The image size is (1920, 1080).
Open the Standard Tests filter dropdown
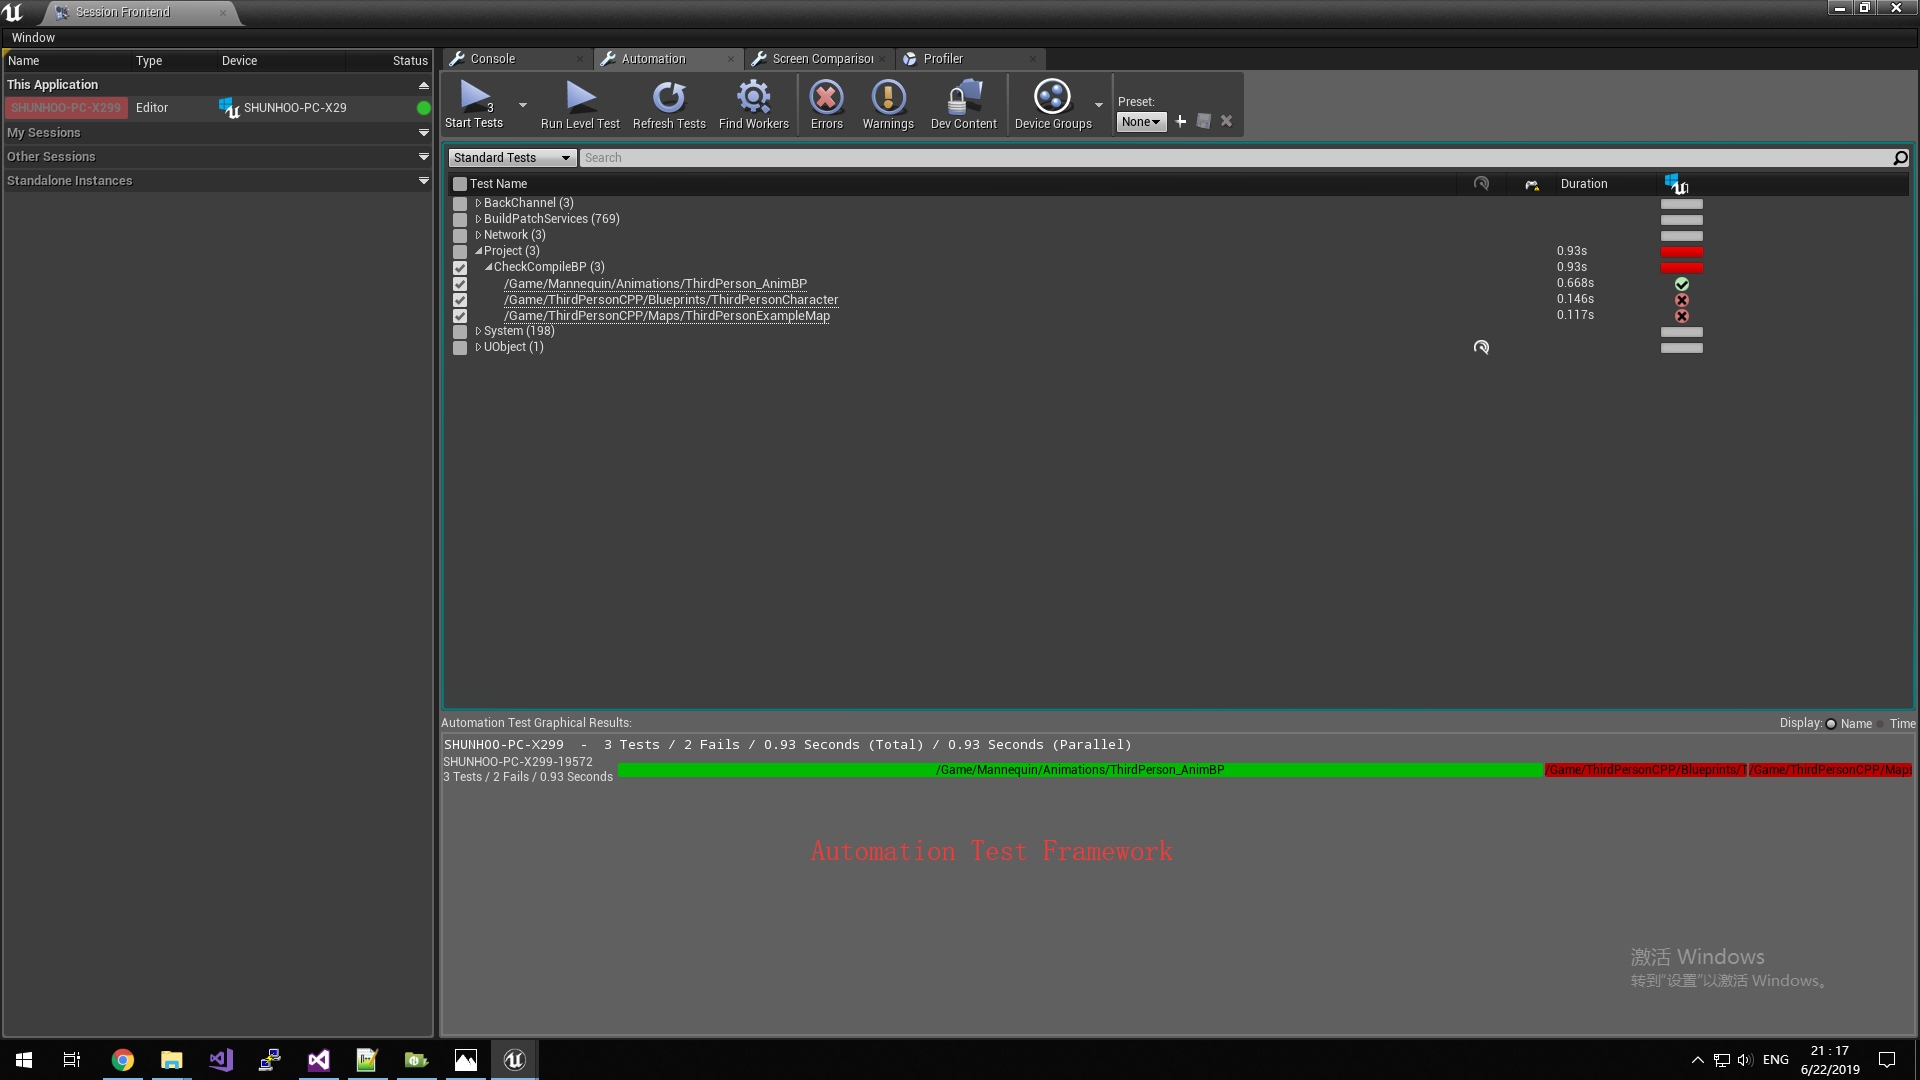click(511, 158)
